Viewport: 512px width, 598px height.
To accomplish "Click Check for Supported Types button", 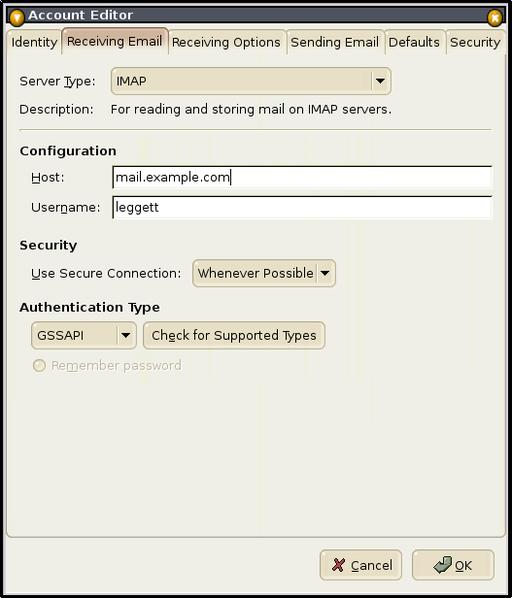I will tap(234, 335).
